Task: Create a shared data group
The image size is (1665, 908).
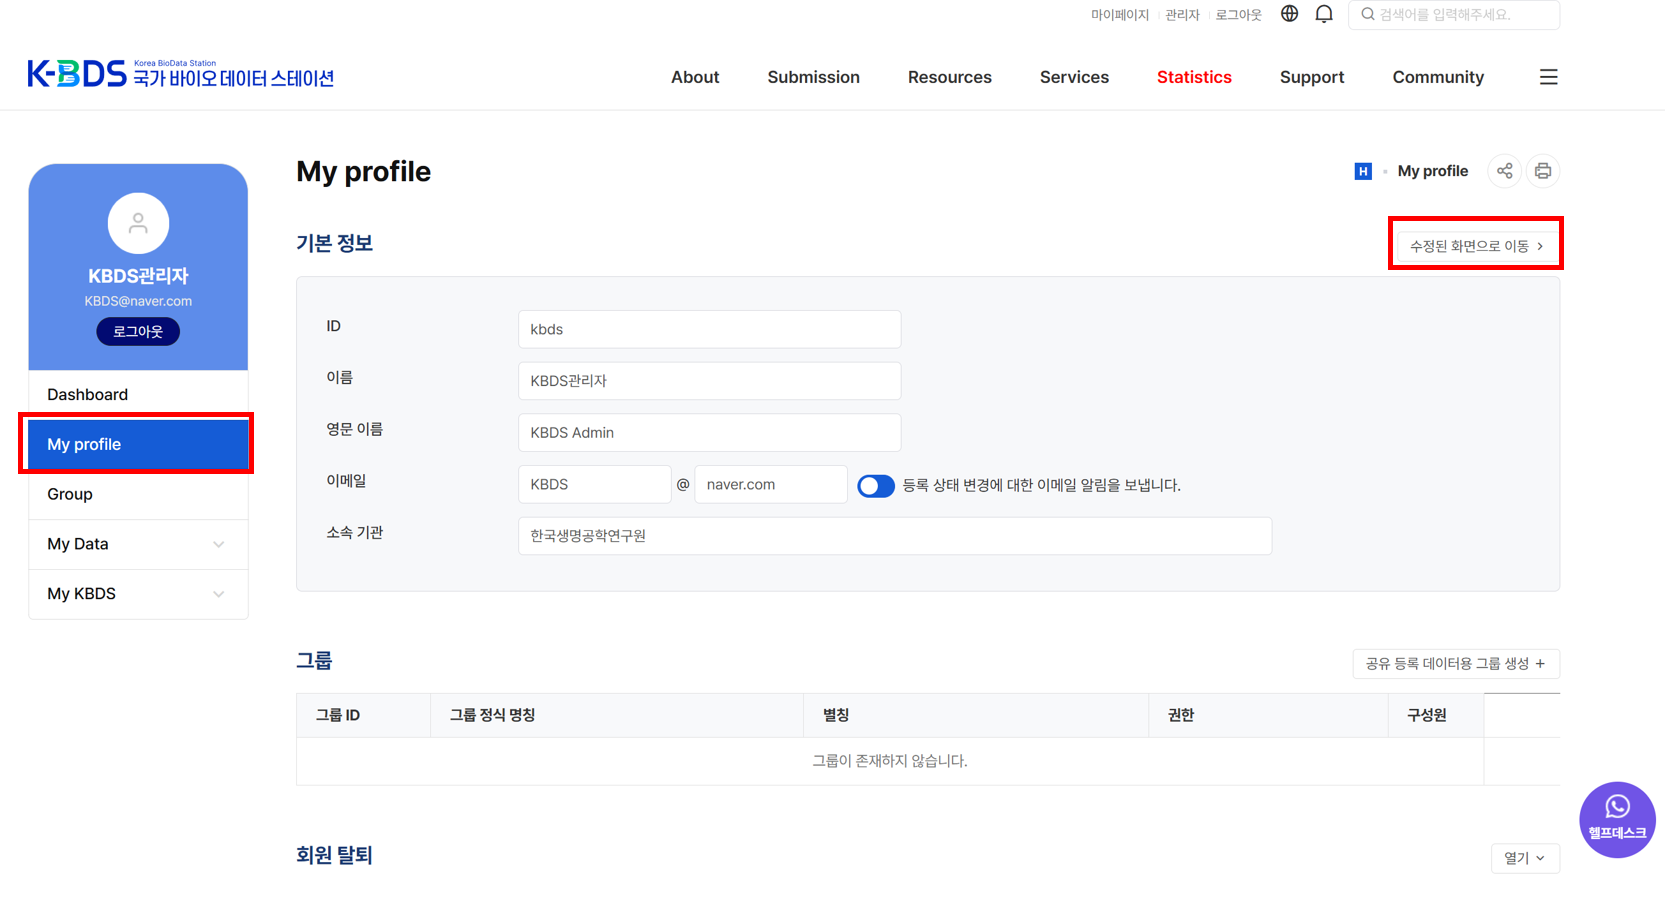Action: click(x=1457, y=663)
